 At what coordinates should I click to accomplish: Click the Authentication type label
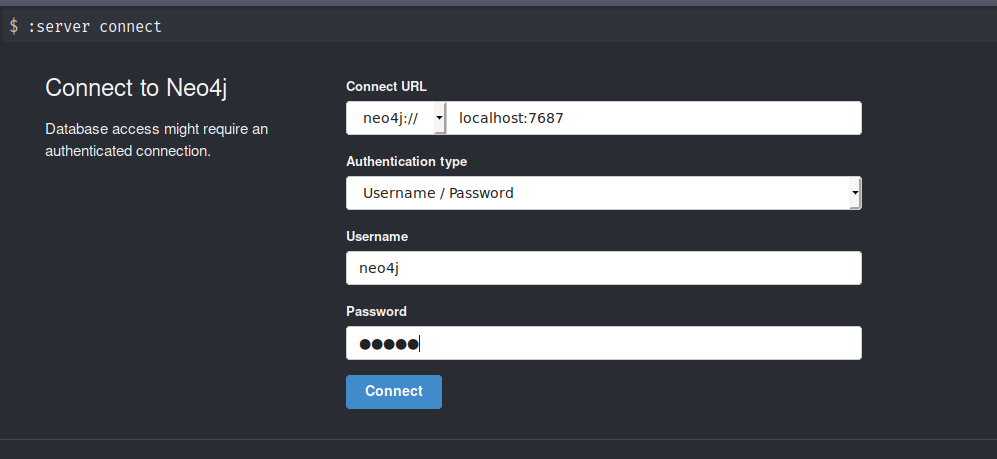click(x=406, y=161)
